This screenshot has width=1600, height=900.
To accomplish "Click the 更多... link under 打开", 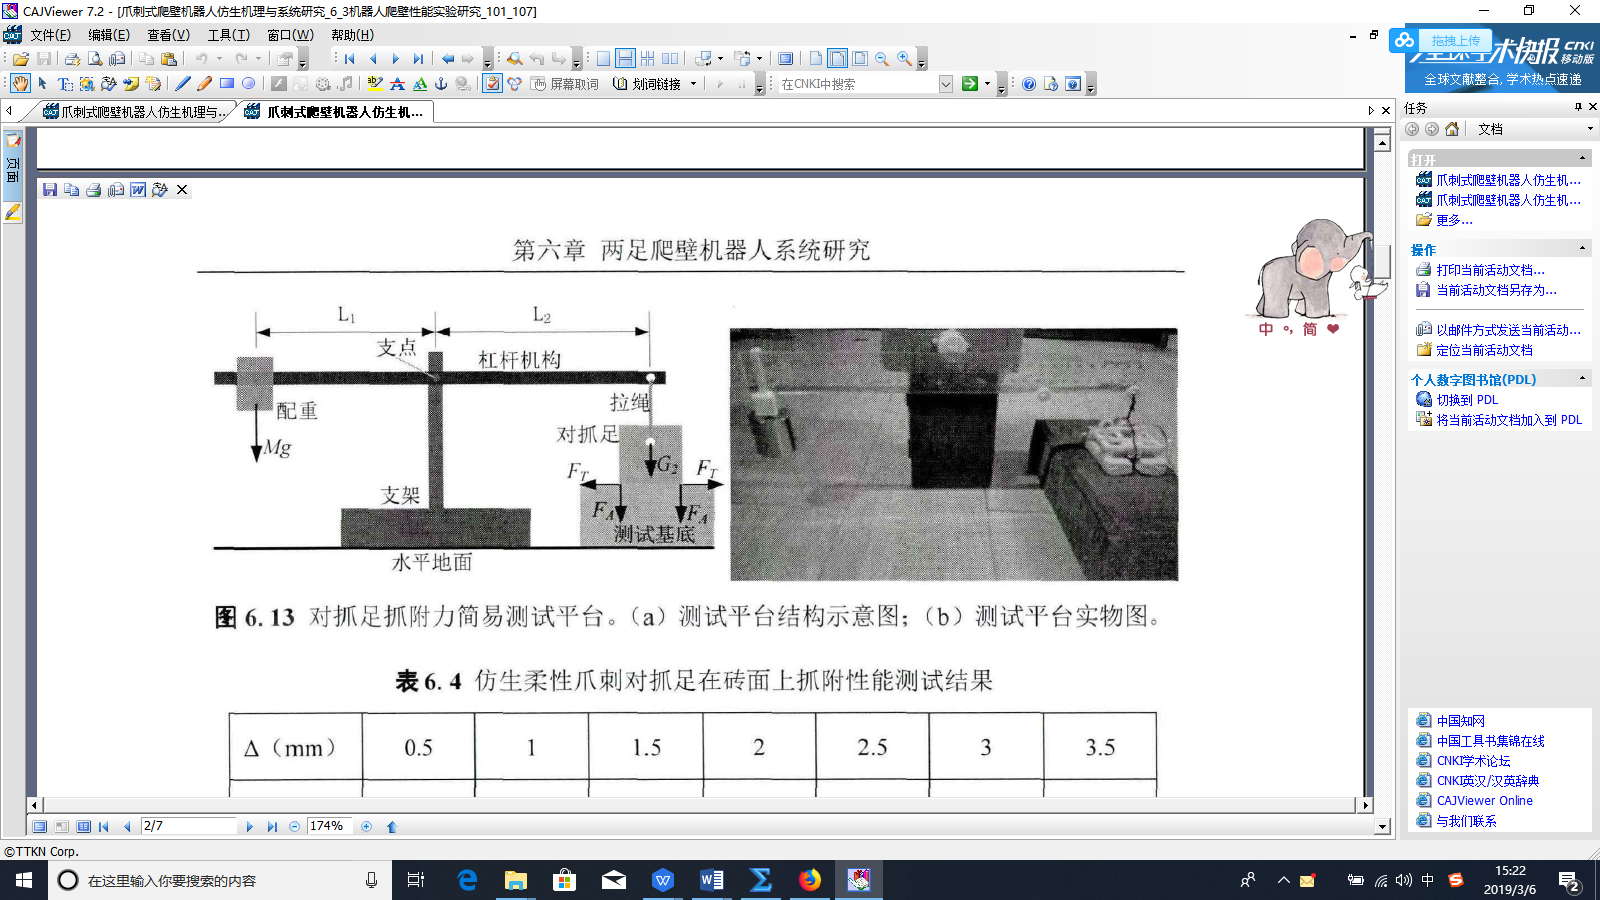I will click(x=1454, y=220).
